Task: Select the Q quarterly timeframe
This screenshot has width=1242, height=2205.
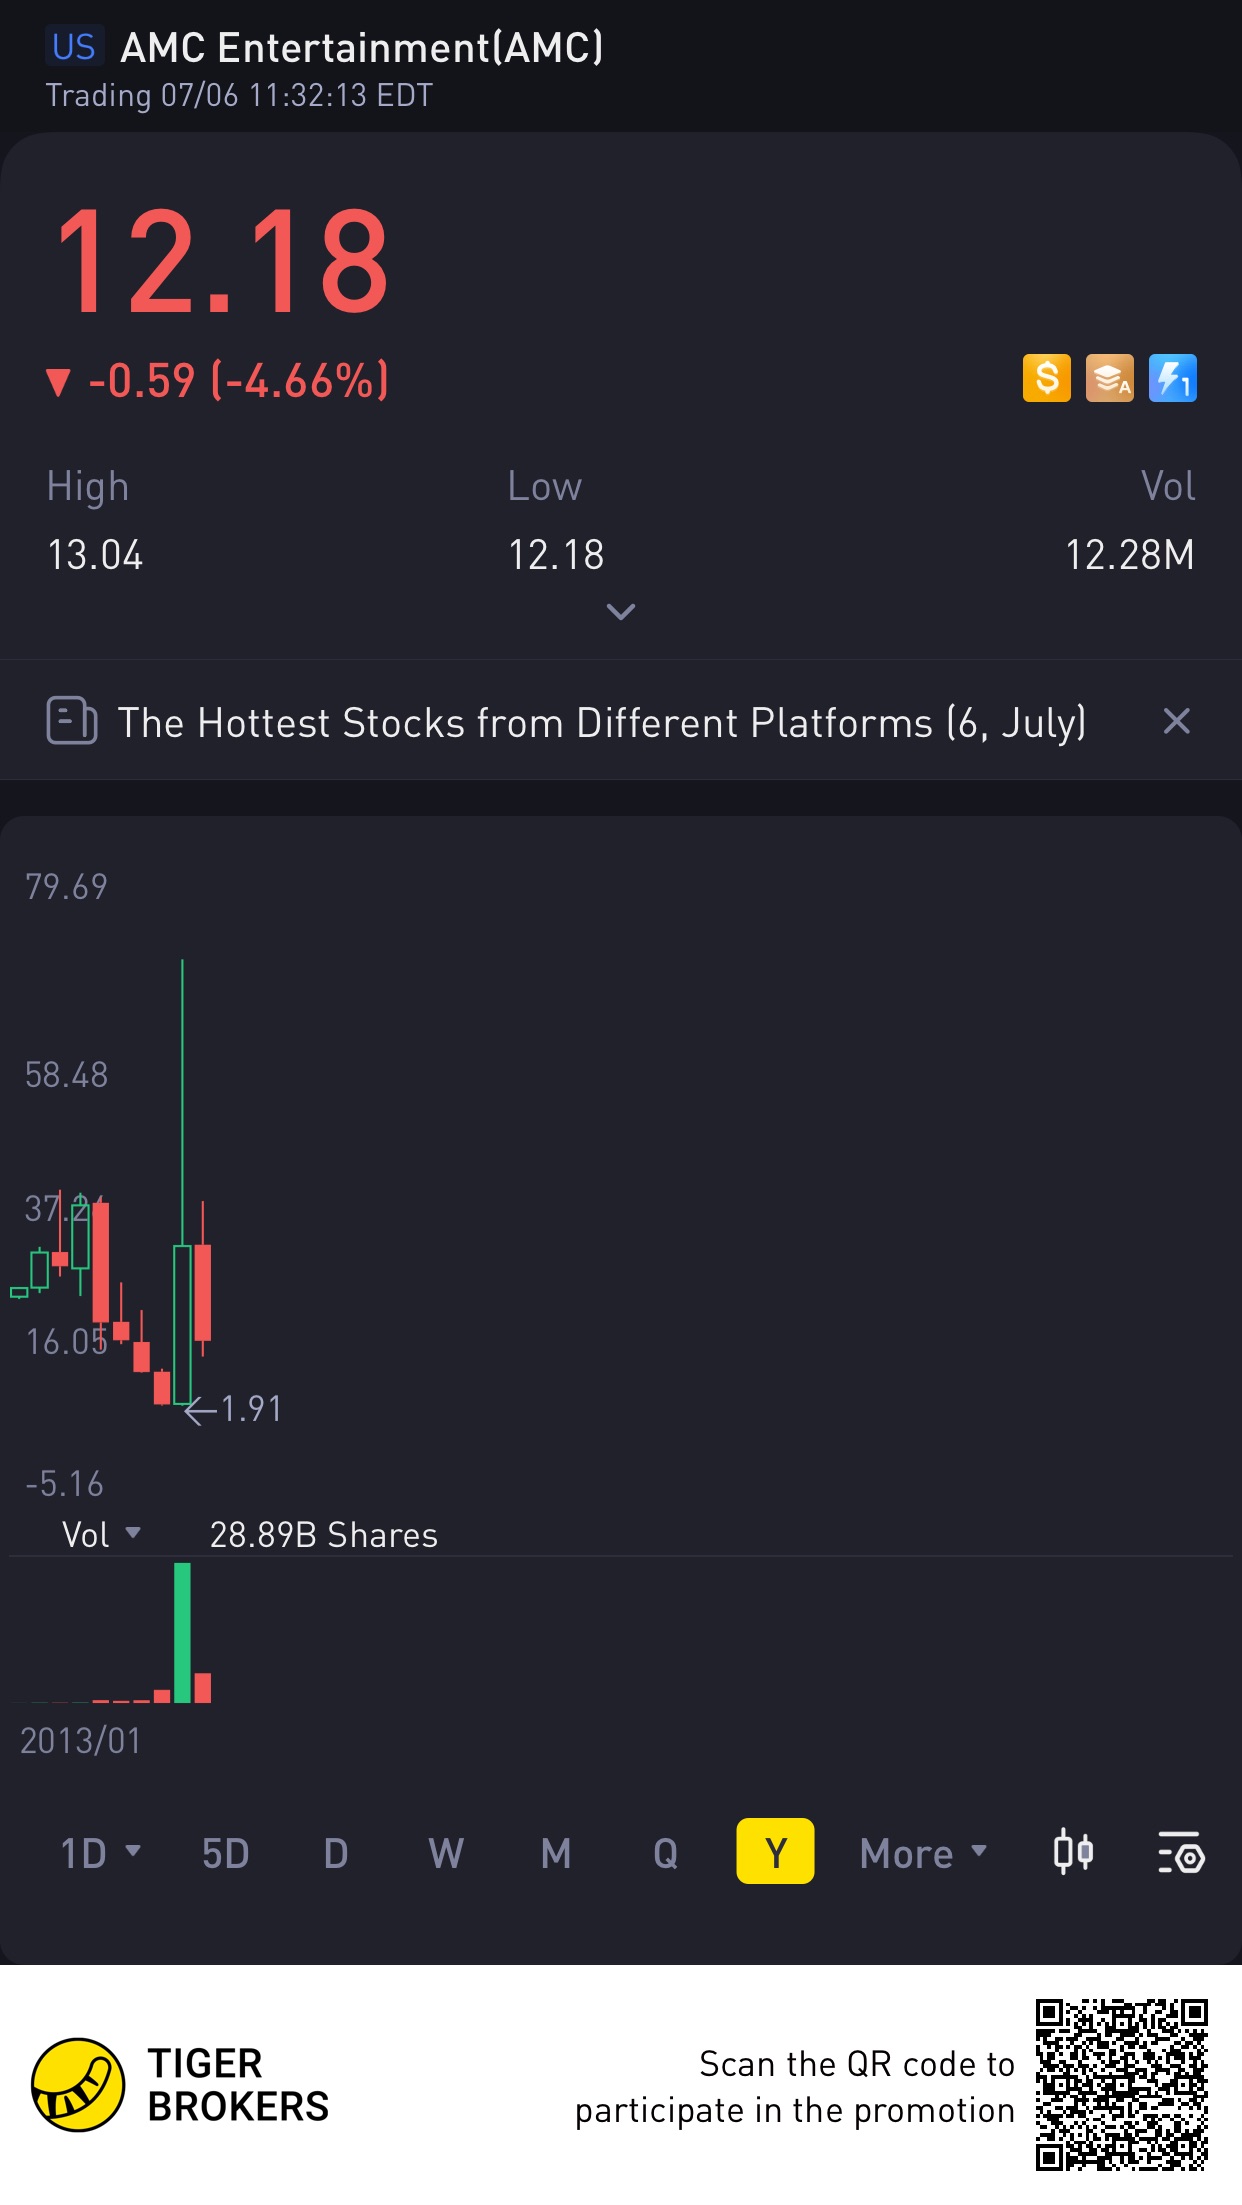Action: click(665, 1853)
